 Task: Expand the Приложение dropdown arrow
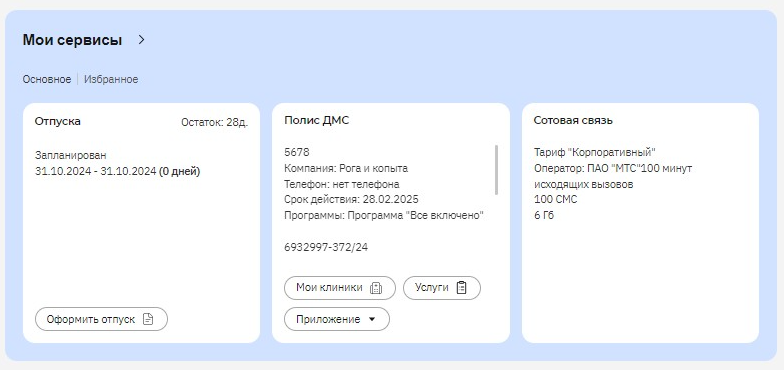(x=372, y=320)
